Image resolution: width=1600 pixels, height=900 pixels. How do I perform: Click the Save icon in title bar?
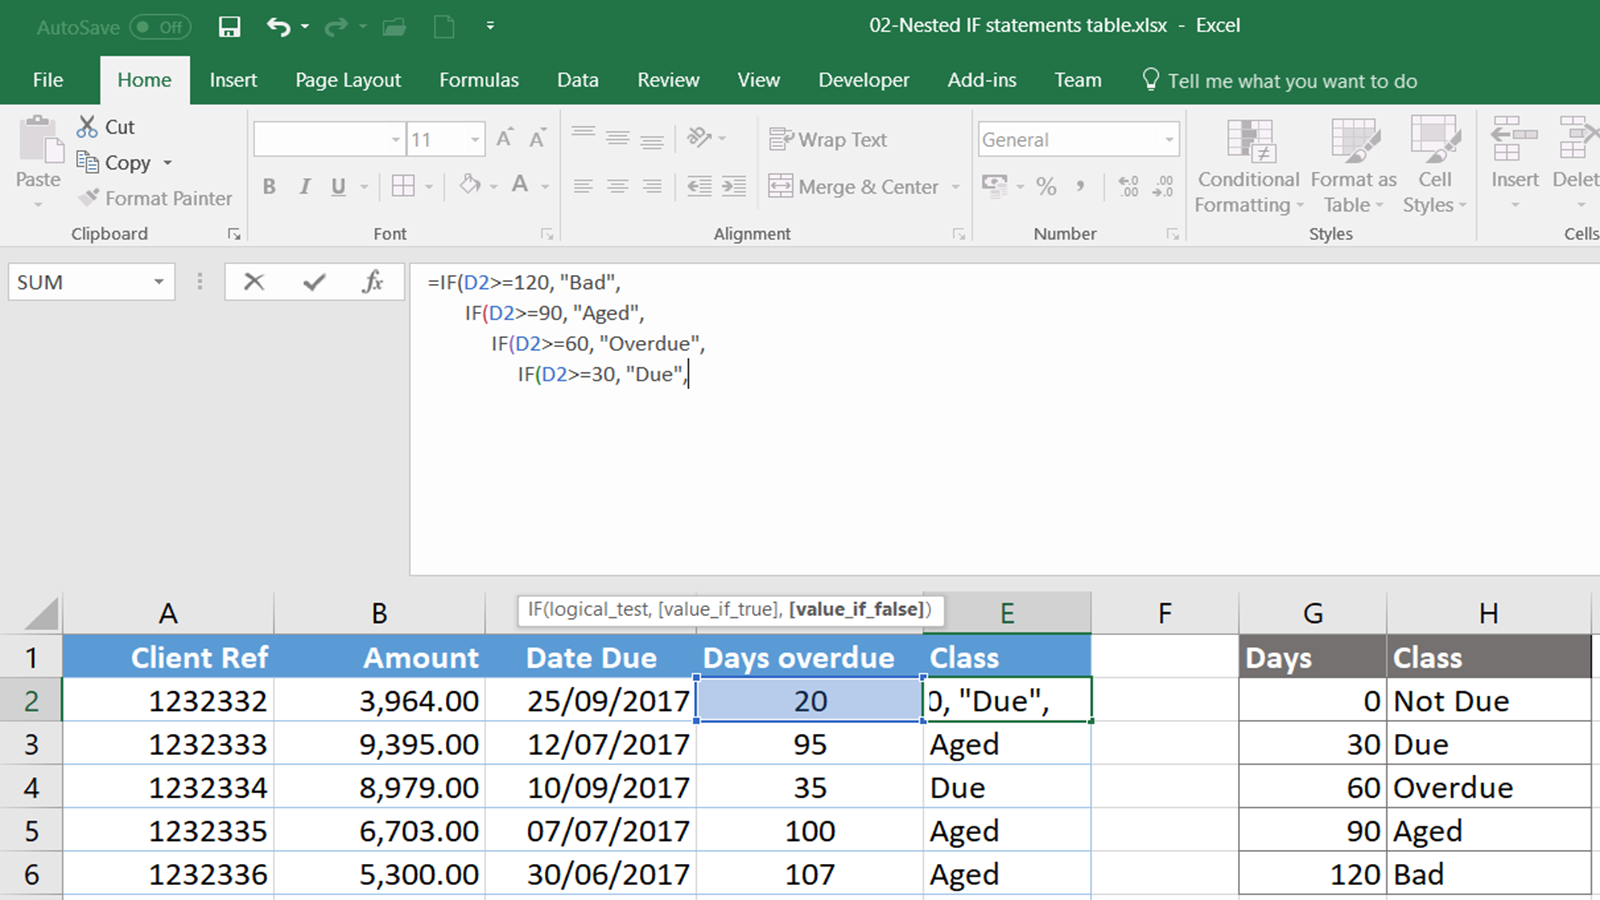(x=229, y=27)
